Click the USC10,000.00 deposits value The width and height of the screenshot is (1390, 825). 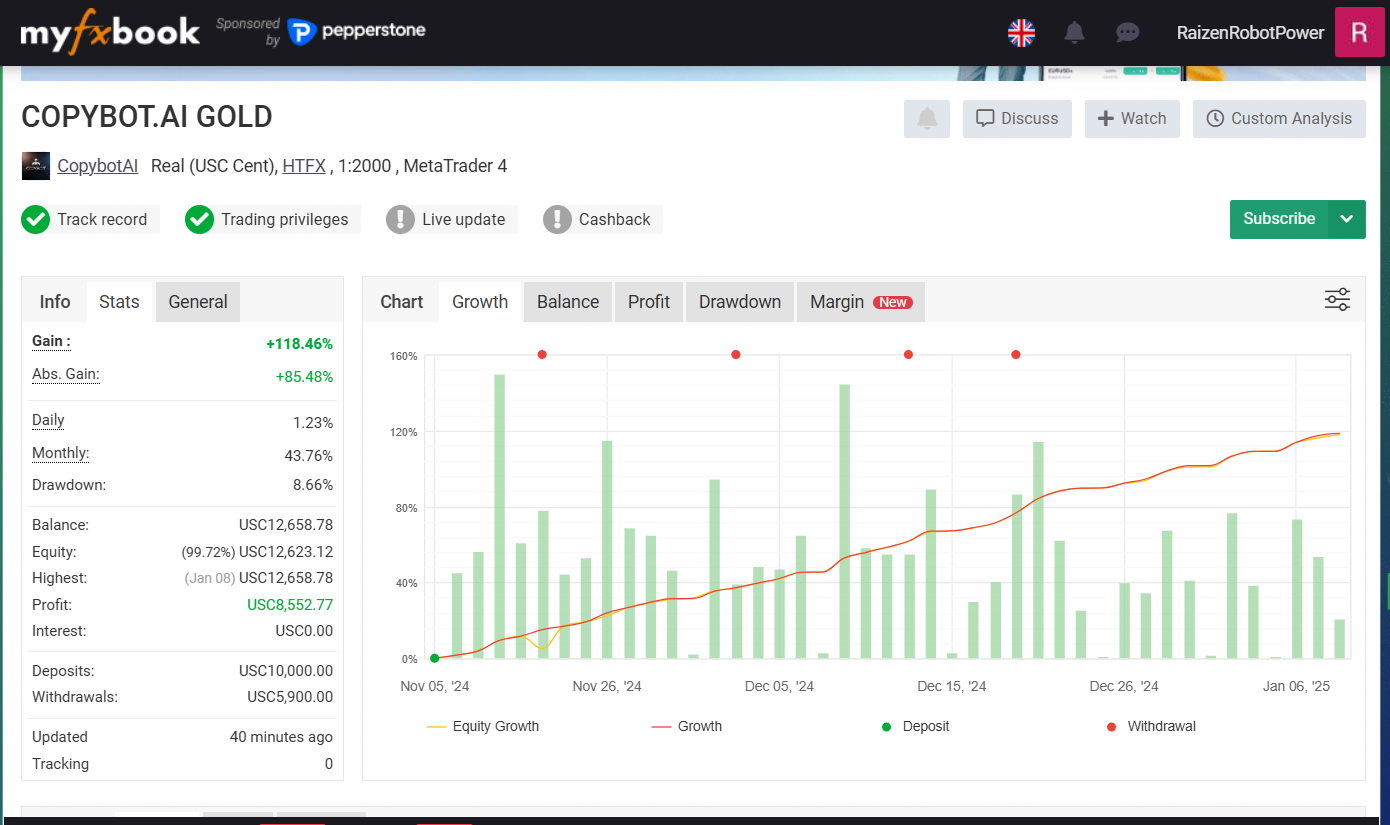coord(286,671)
